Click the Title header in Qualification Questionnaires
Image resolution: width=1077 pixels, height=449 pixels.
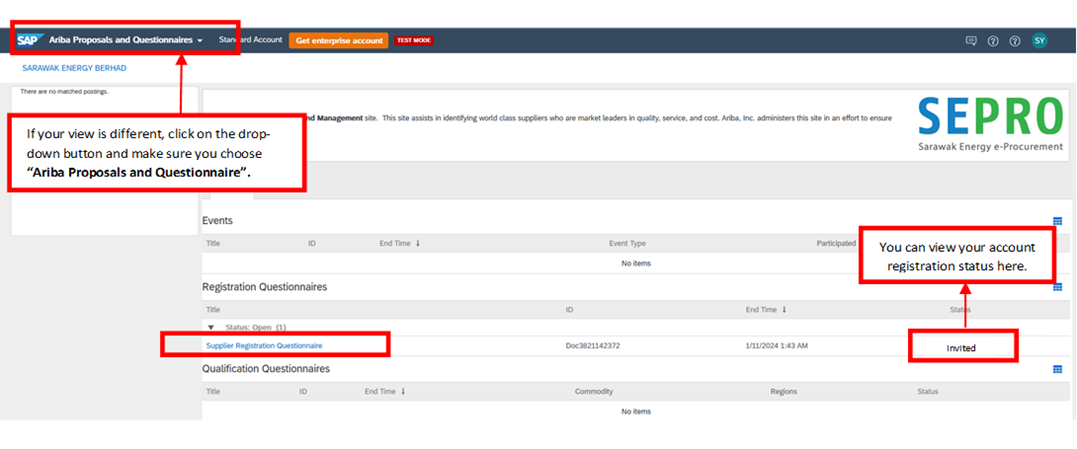click(x=213, y=391)
